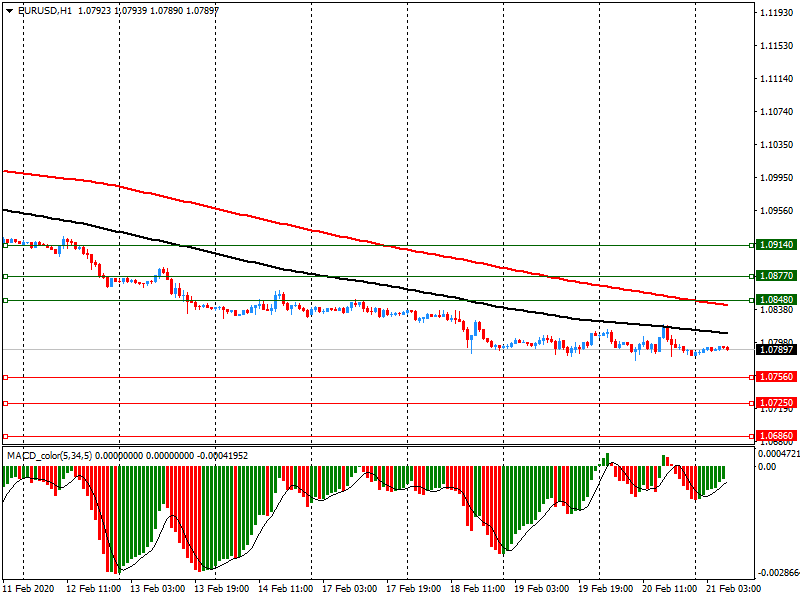Select the 1.09140 green level price label
The image size is (800, 600).
tap(777, 244)
